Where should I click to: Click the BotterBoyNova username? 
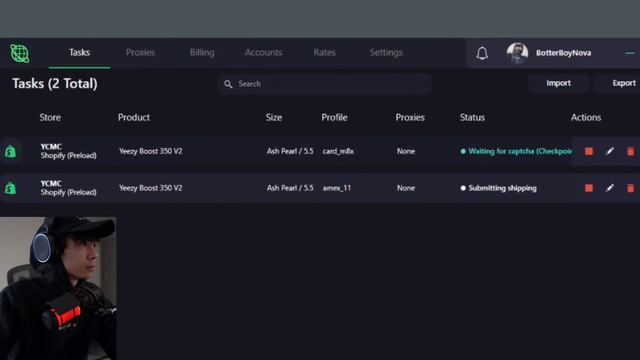tap(563, 53)
